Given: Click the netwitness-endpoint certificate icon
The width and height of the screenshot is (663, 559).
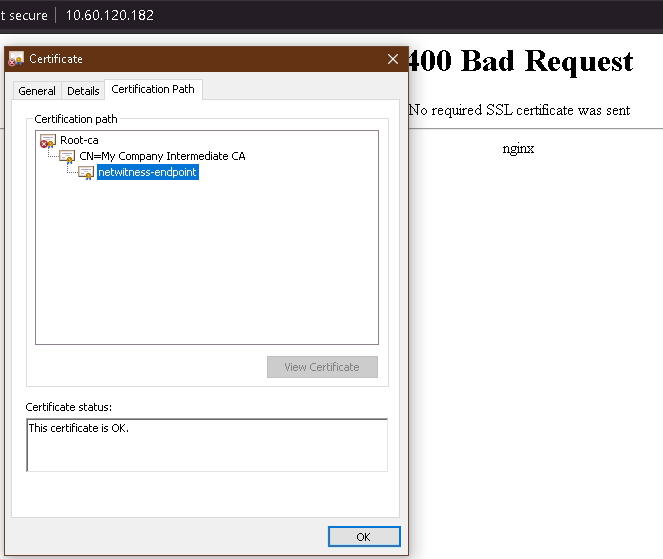Looking at the screenshot, I should pyautogui.click(x=86, y=172).
